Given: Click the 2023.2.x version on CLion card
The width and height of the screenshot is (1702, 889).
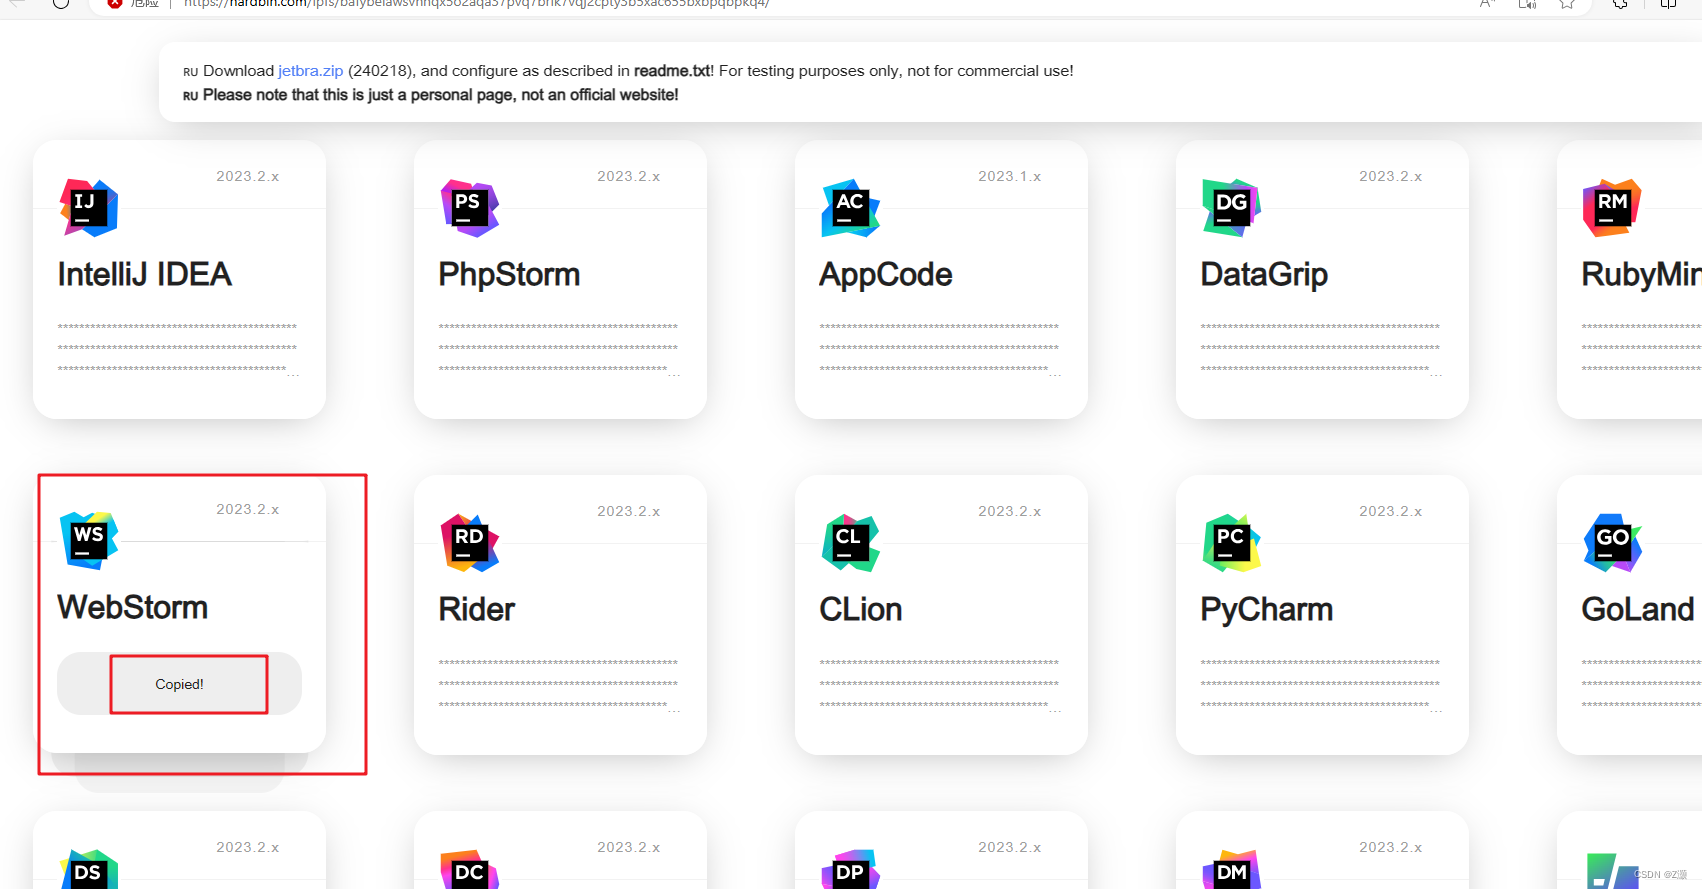Looking at the screenshot, I should [x=1009, y=511].
